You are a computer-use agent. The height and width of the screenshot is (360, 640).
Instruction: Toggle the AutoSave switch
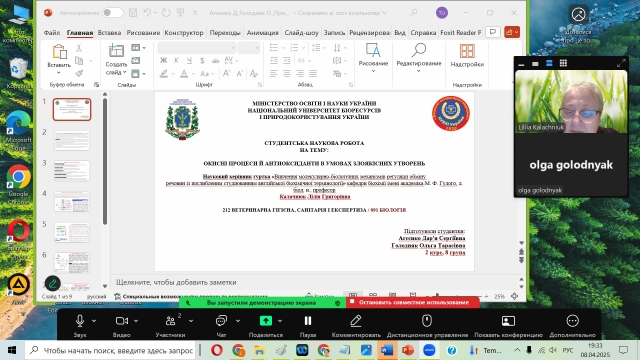pyautogui.click(x=113, y=13)
